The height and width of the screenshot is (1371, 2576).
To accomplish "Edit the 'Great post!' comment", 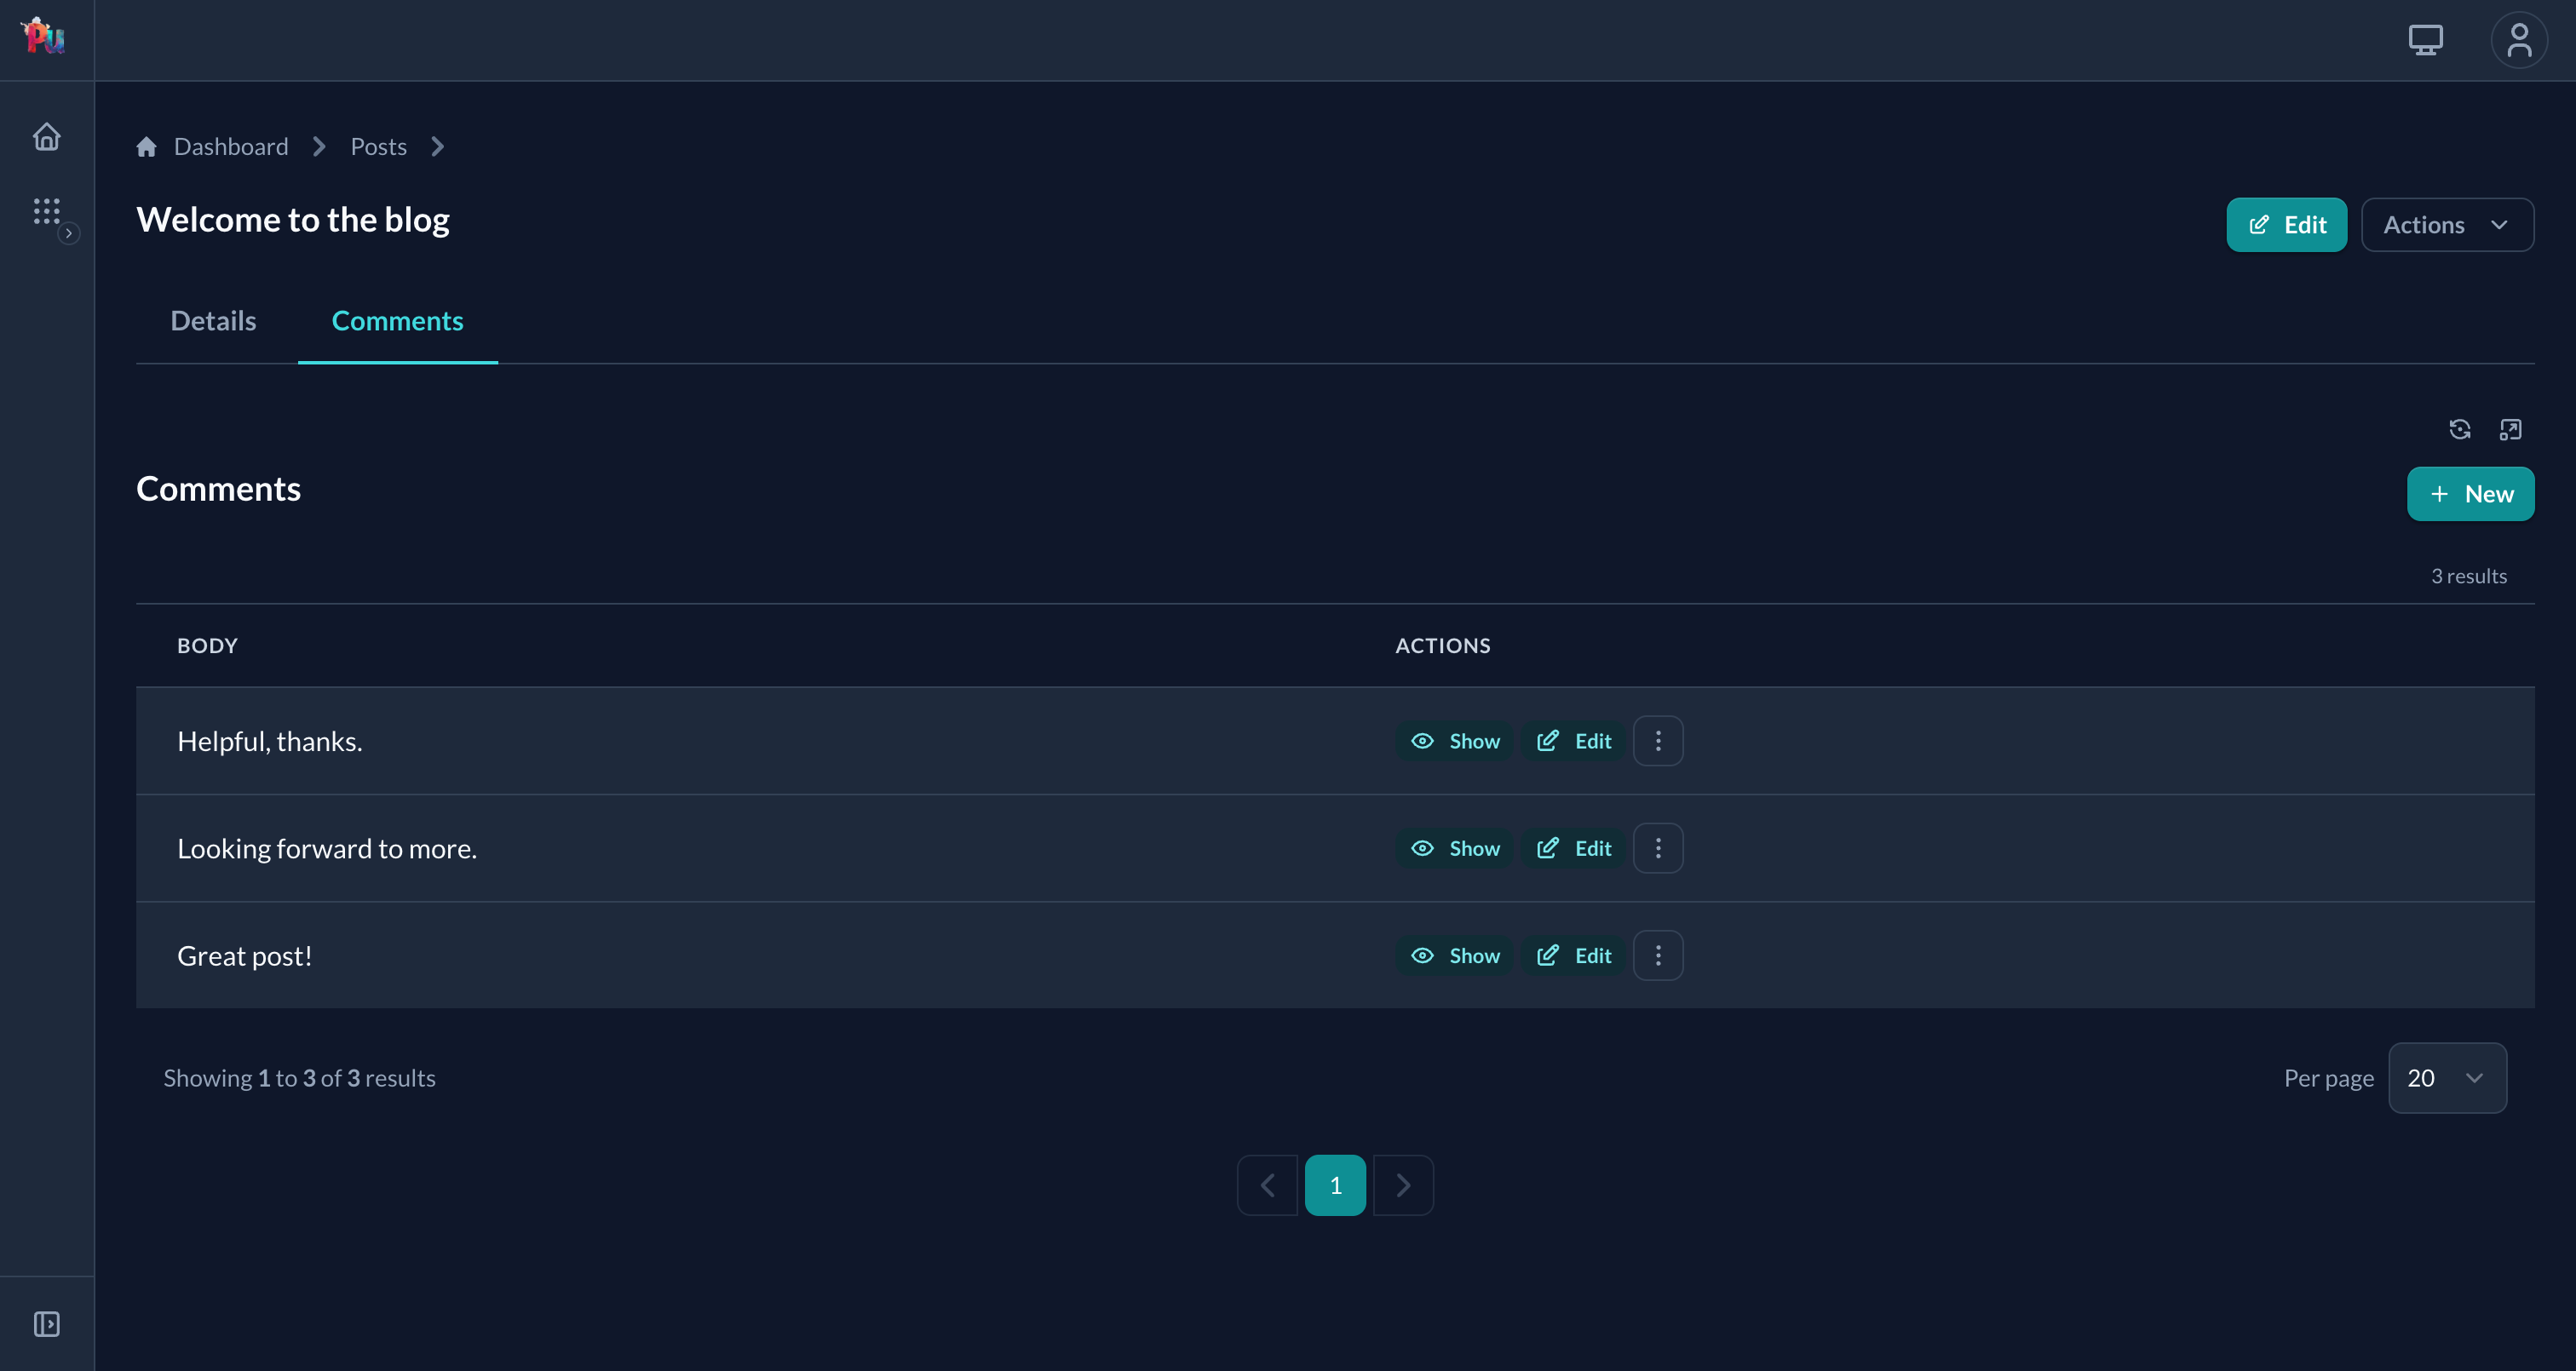I will pyautogui.click(x=1573, y=956).
